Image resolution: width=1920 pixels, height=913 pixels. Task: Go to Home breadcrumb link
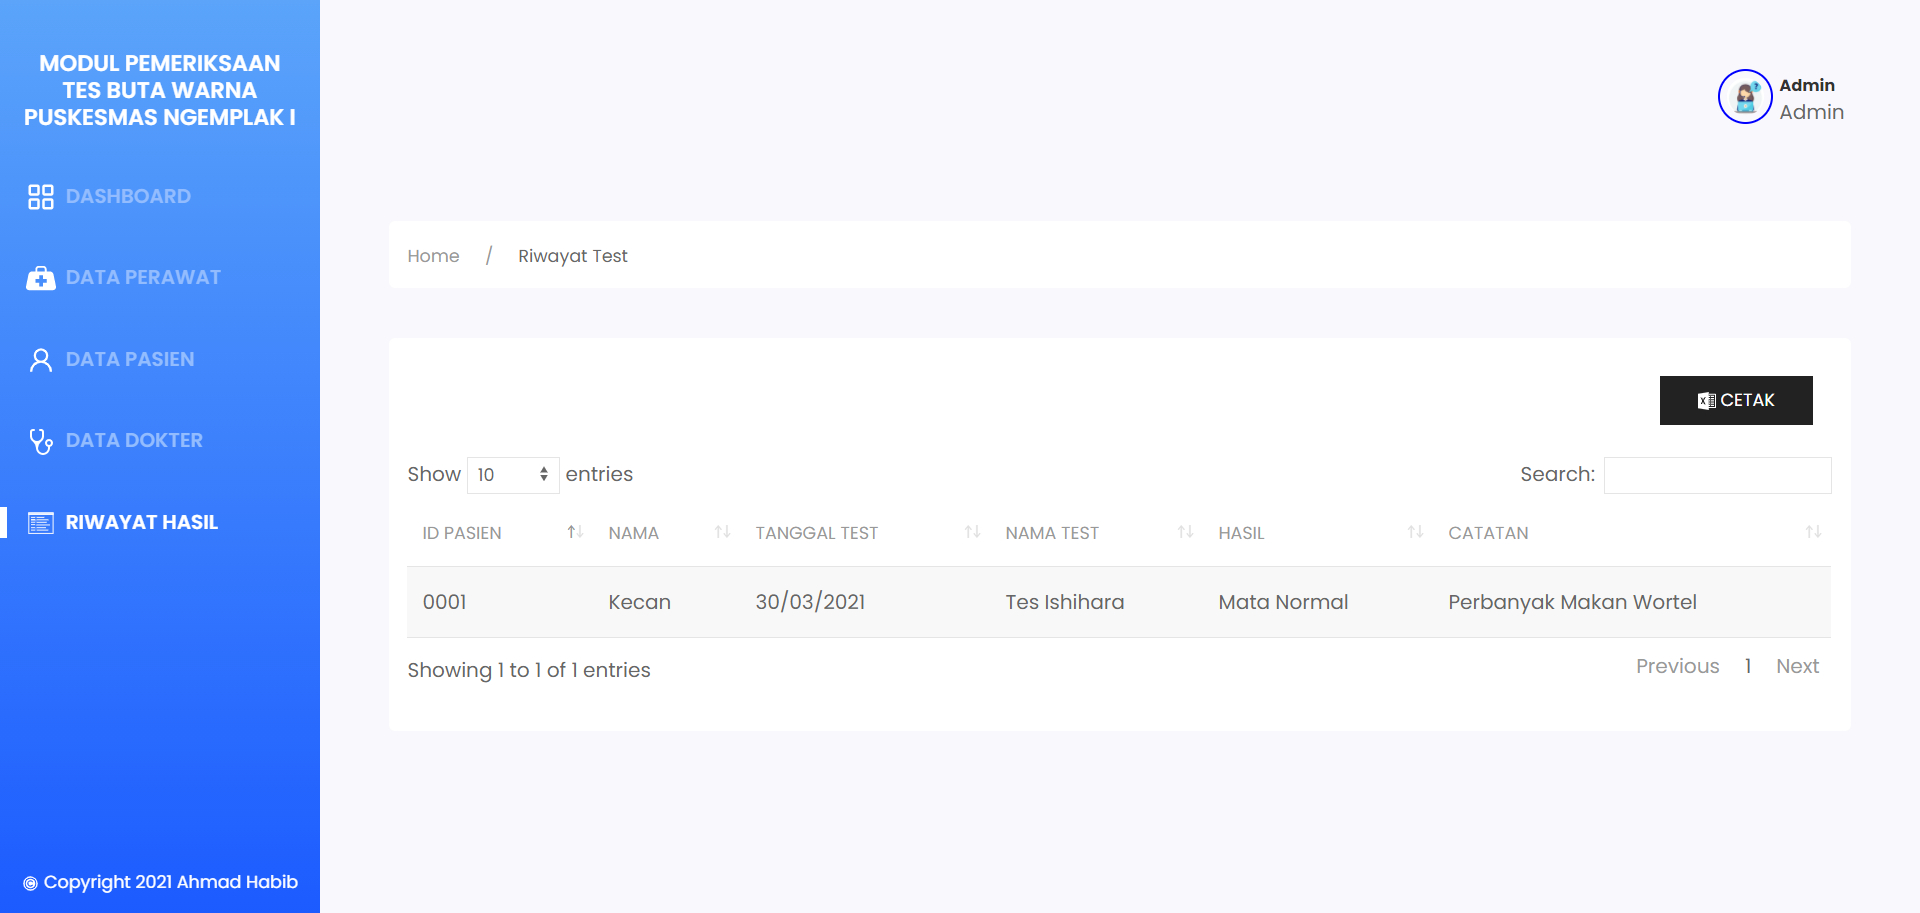coord(433,256)
